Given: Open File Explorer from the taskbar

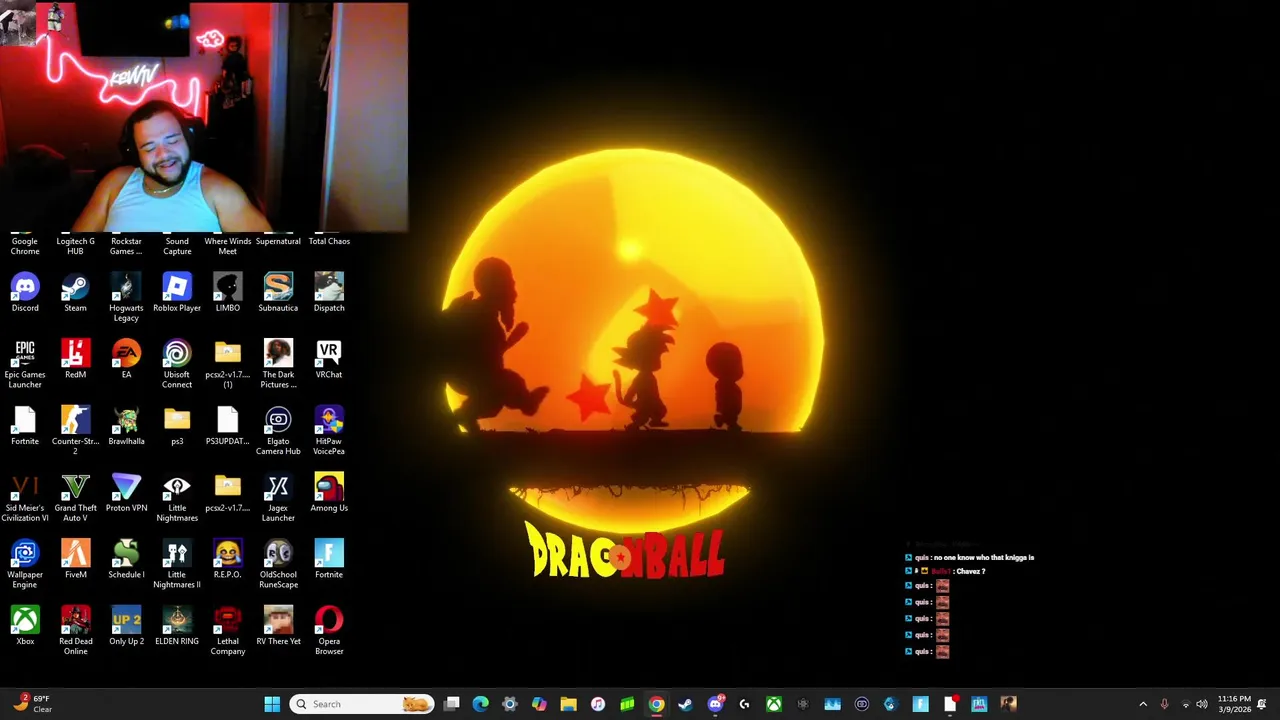Looking at the screenshot, I should (x=568, y=704).
